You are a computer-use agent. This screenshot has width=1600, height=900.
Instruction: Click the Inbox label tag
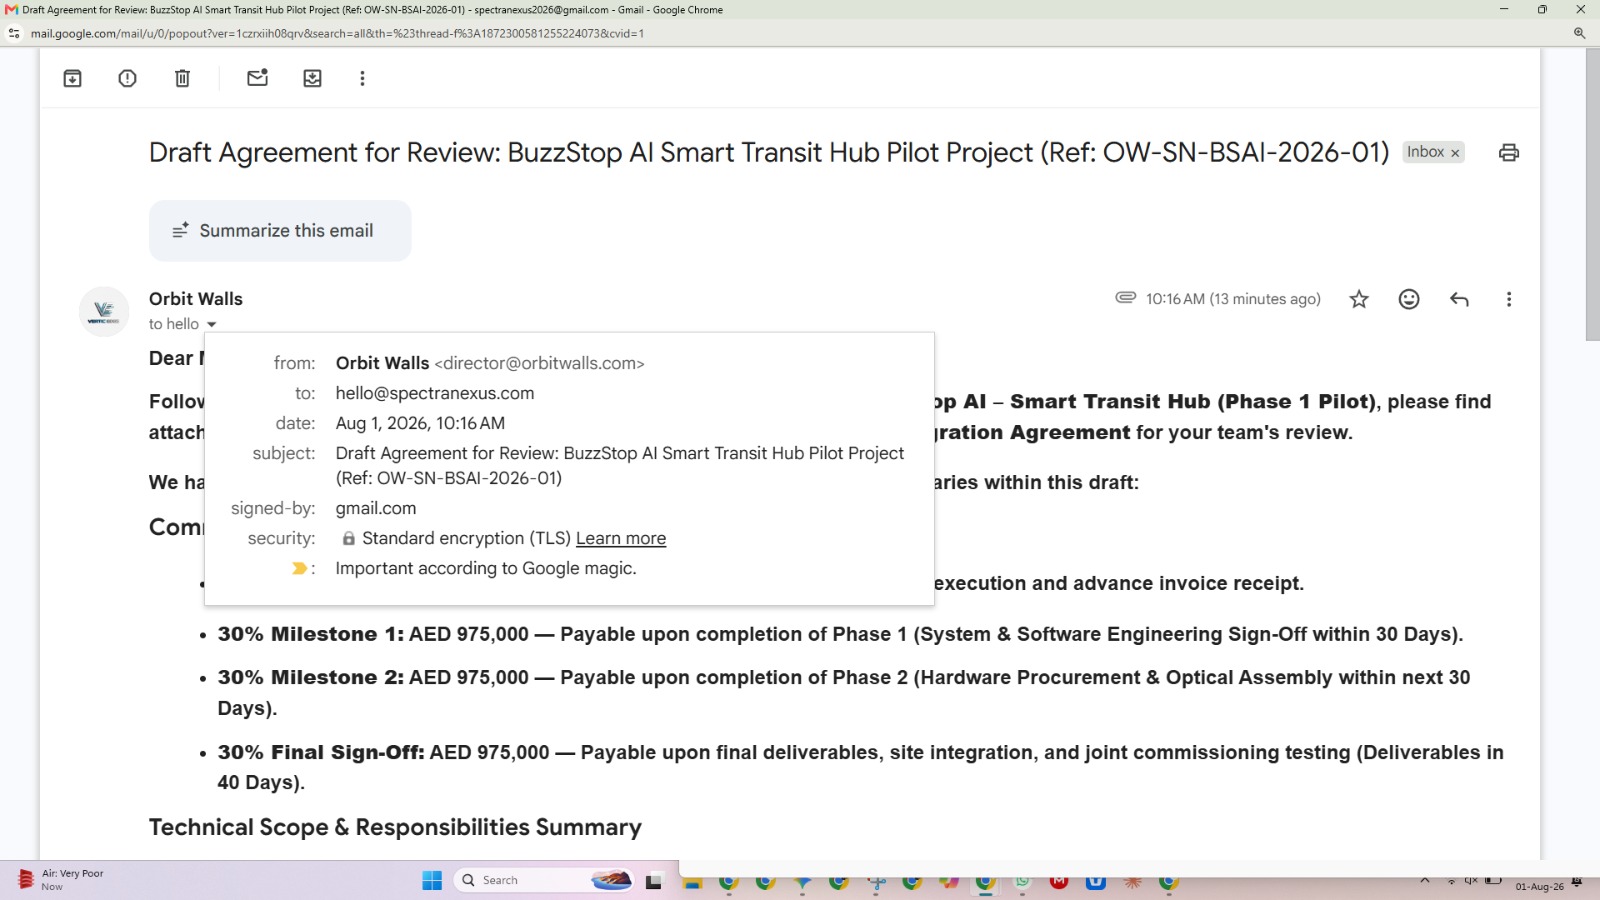(1426, 152)
